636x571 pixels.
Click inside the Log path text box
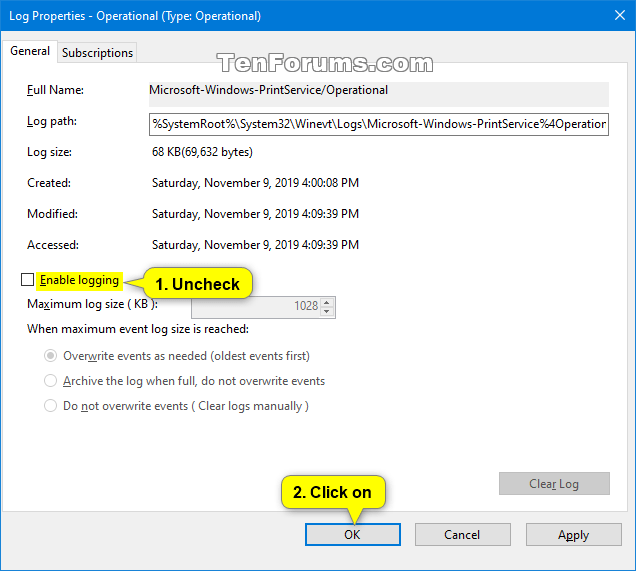[379, 124]
